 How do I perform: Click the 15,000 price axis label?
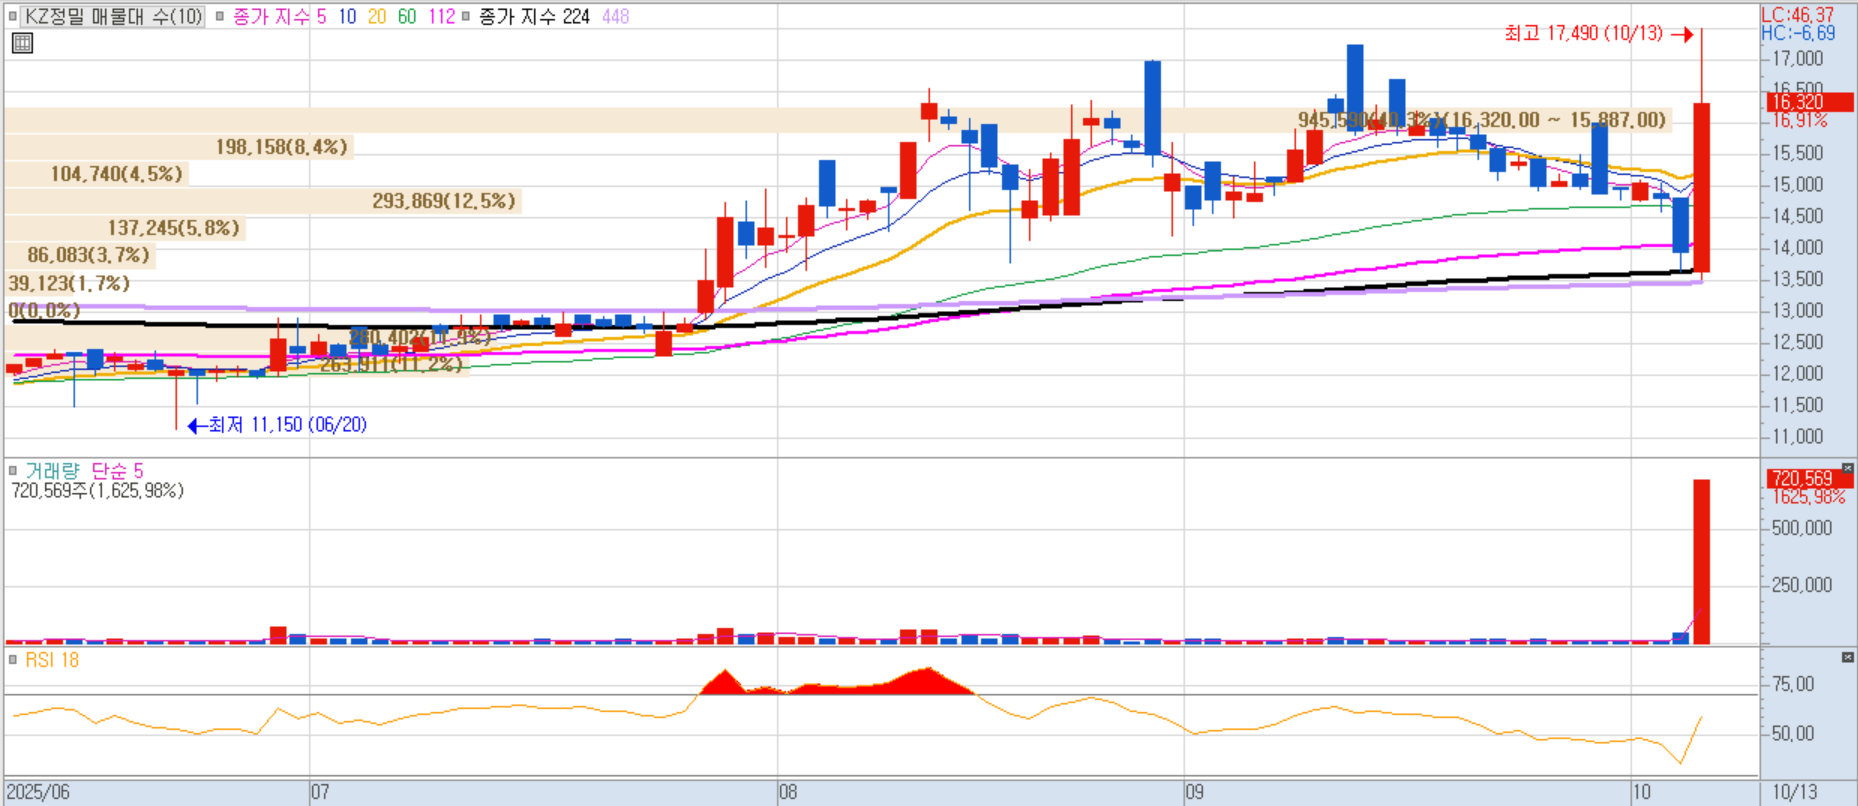tap(1797, 185)
